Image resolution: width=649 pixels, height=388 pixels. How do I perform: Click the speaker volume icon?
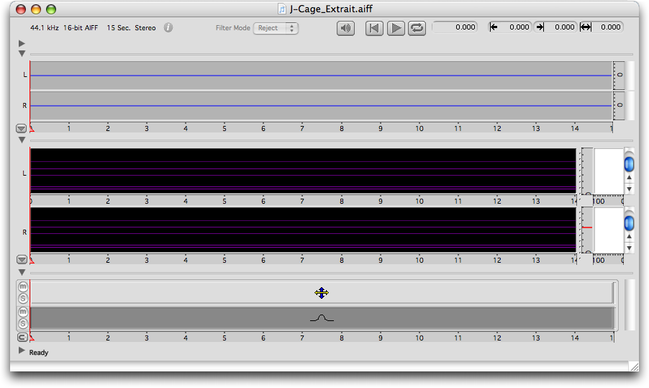tap(346, 28)
